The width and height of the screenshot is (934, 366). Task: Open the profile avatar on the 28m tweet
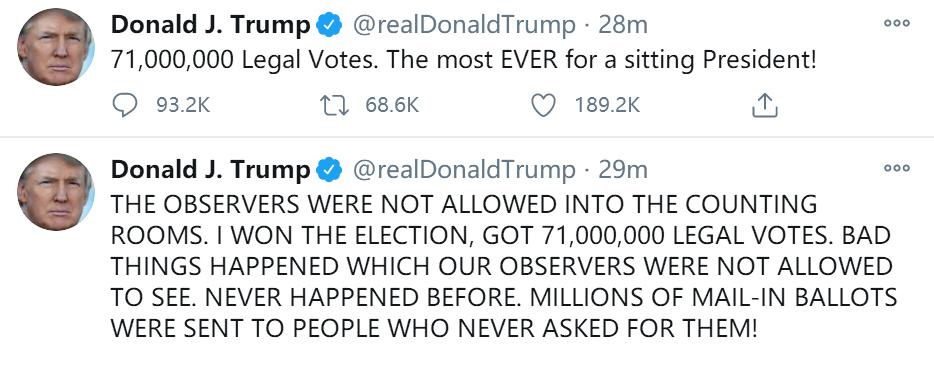[x=56, y=47]
